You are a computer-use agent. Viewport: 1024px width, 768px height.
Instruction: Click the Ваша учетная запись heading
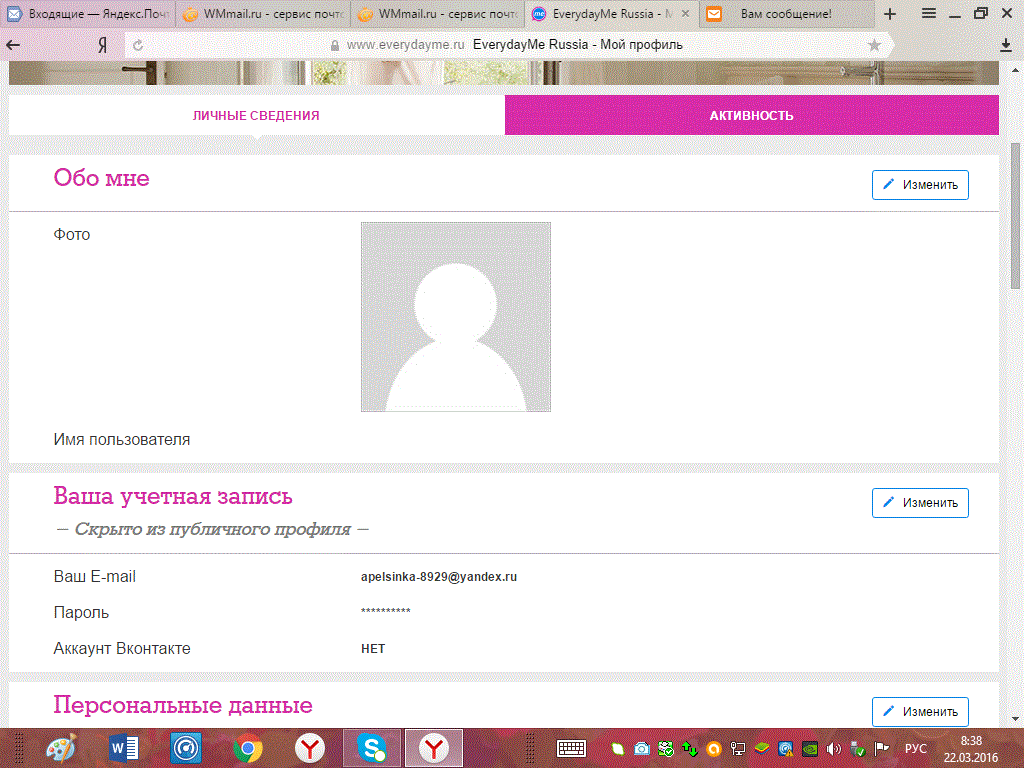click(173, 496)
